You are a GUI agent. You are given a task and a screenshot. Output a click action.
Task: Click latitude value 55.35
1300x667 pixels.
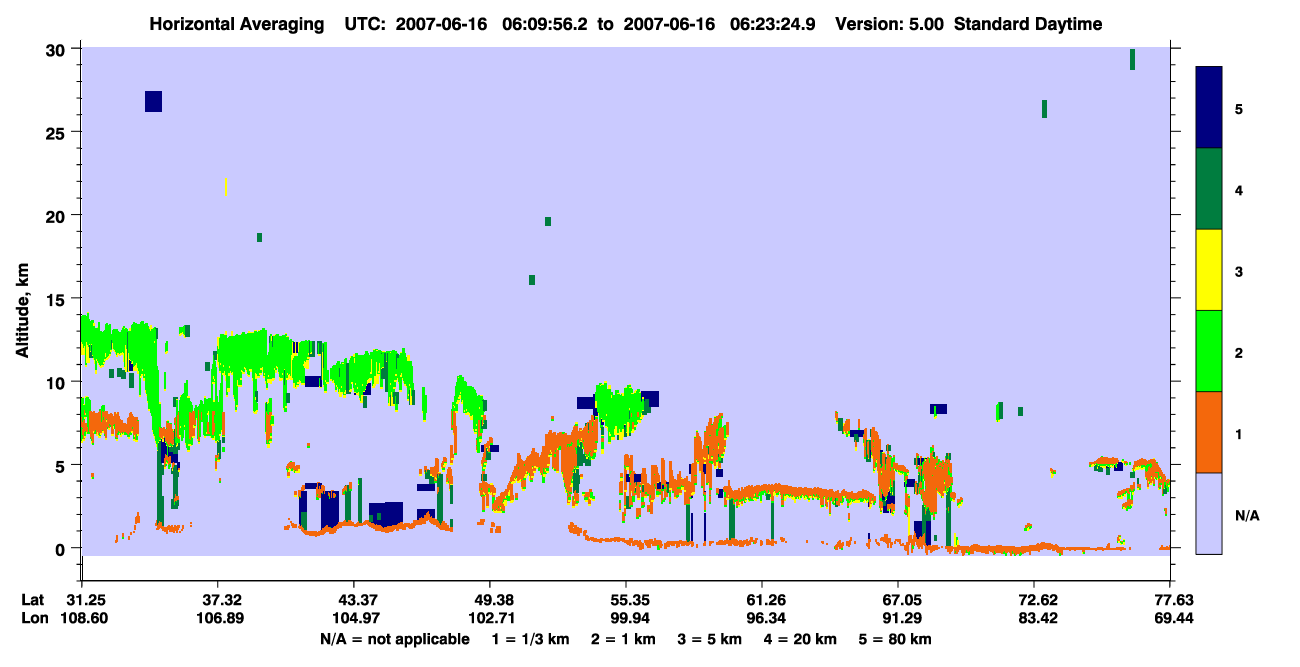pos(626,600)
